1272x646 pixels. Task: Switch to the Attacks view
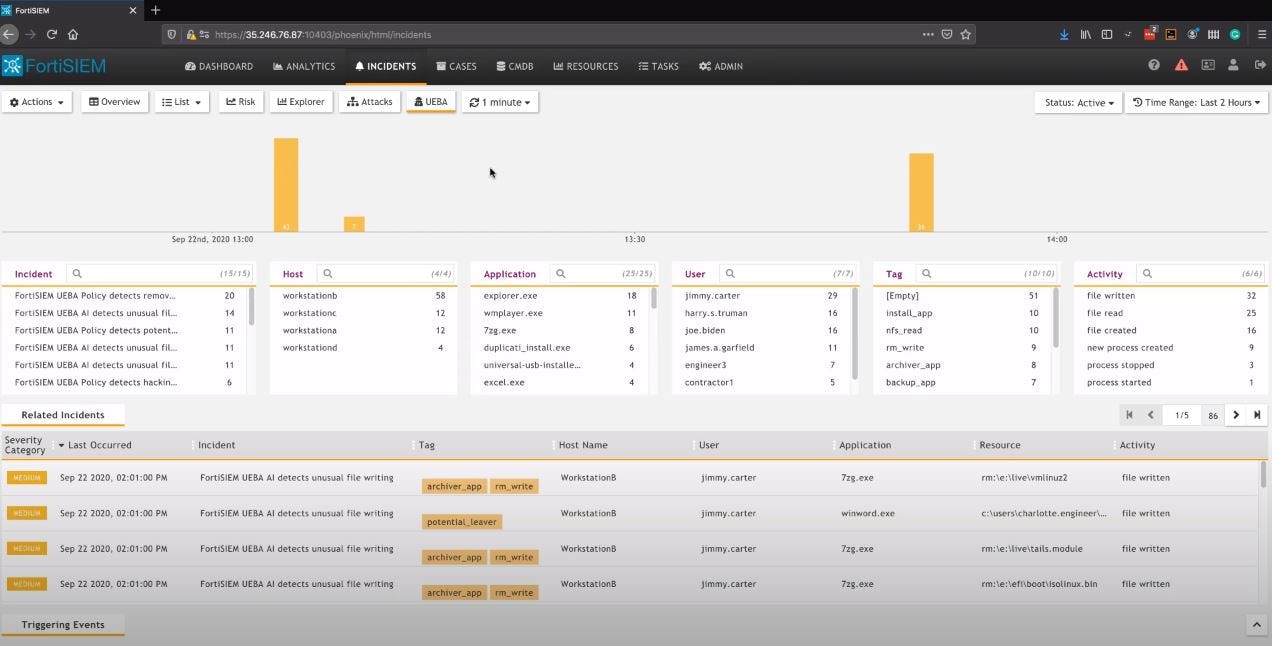click(369, 101)
